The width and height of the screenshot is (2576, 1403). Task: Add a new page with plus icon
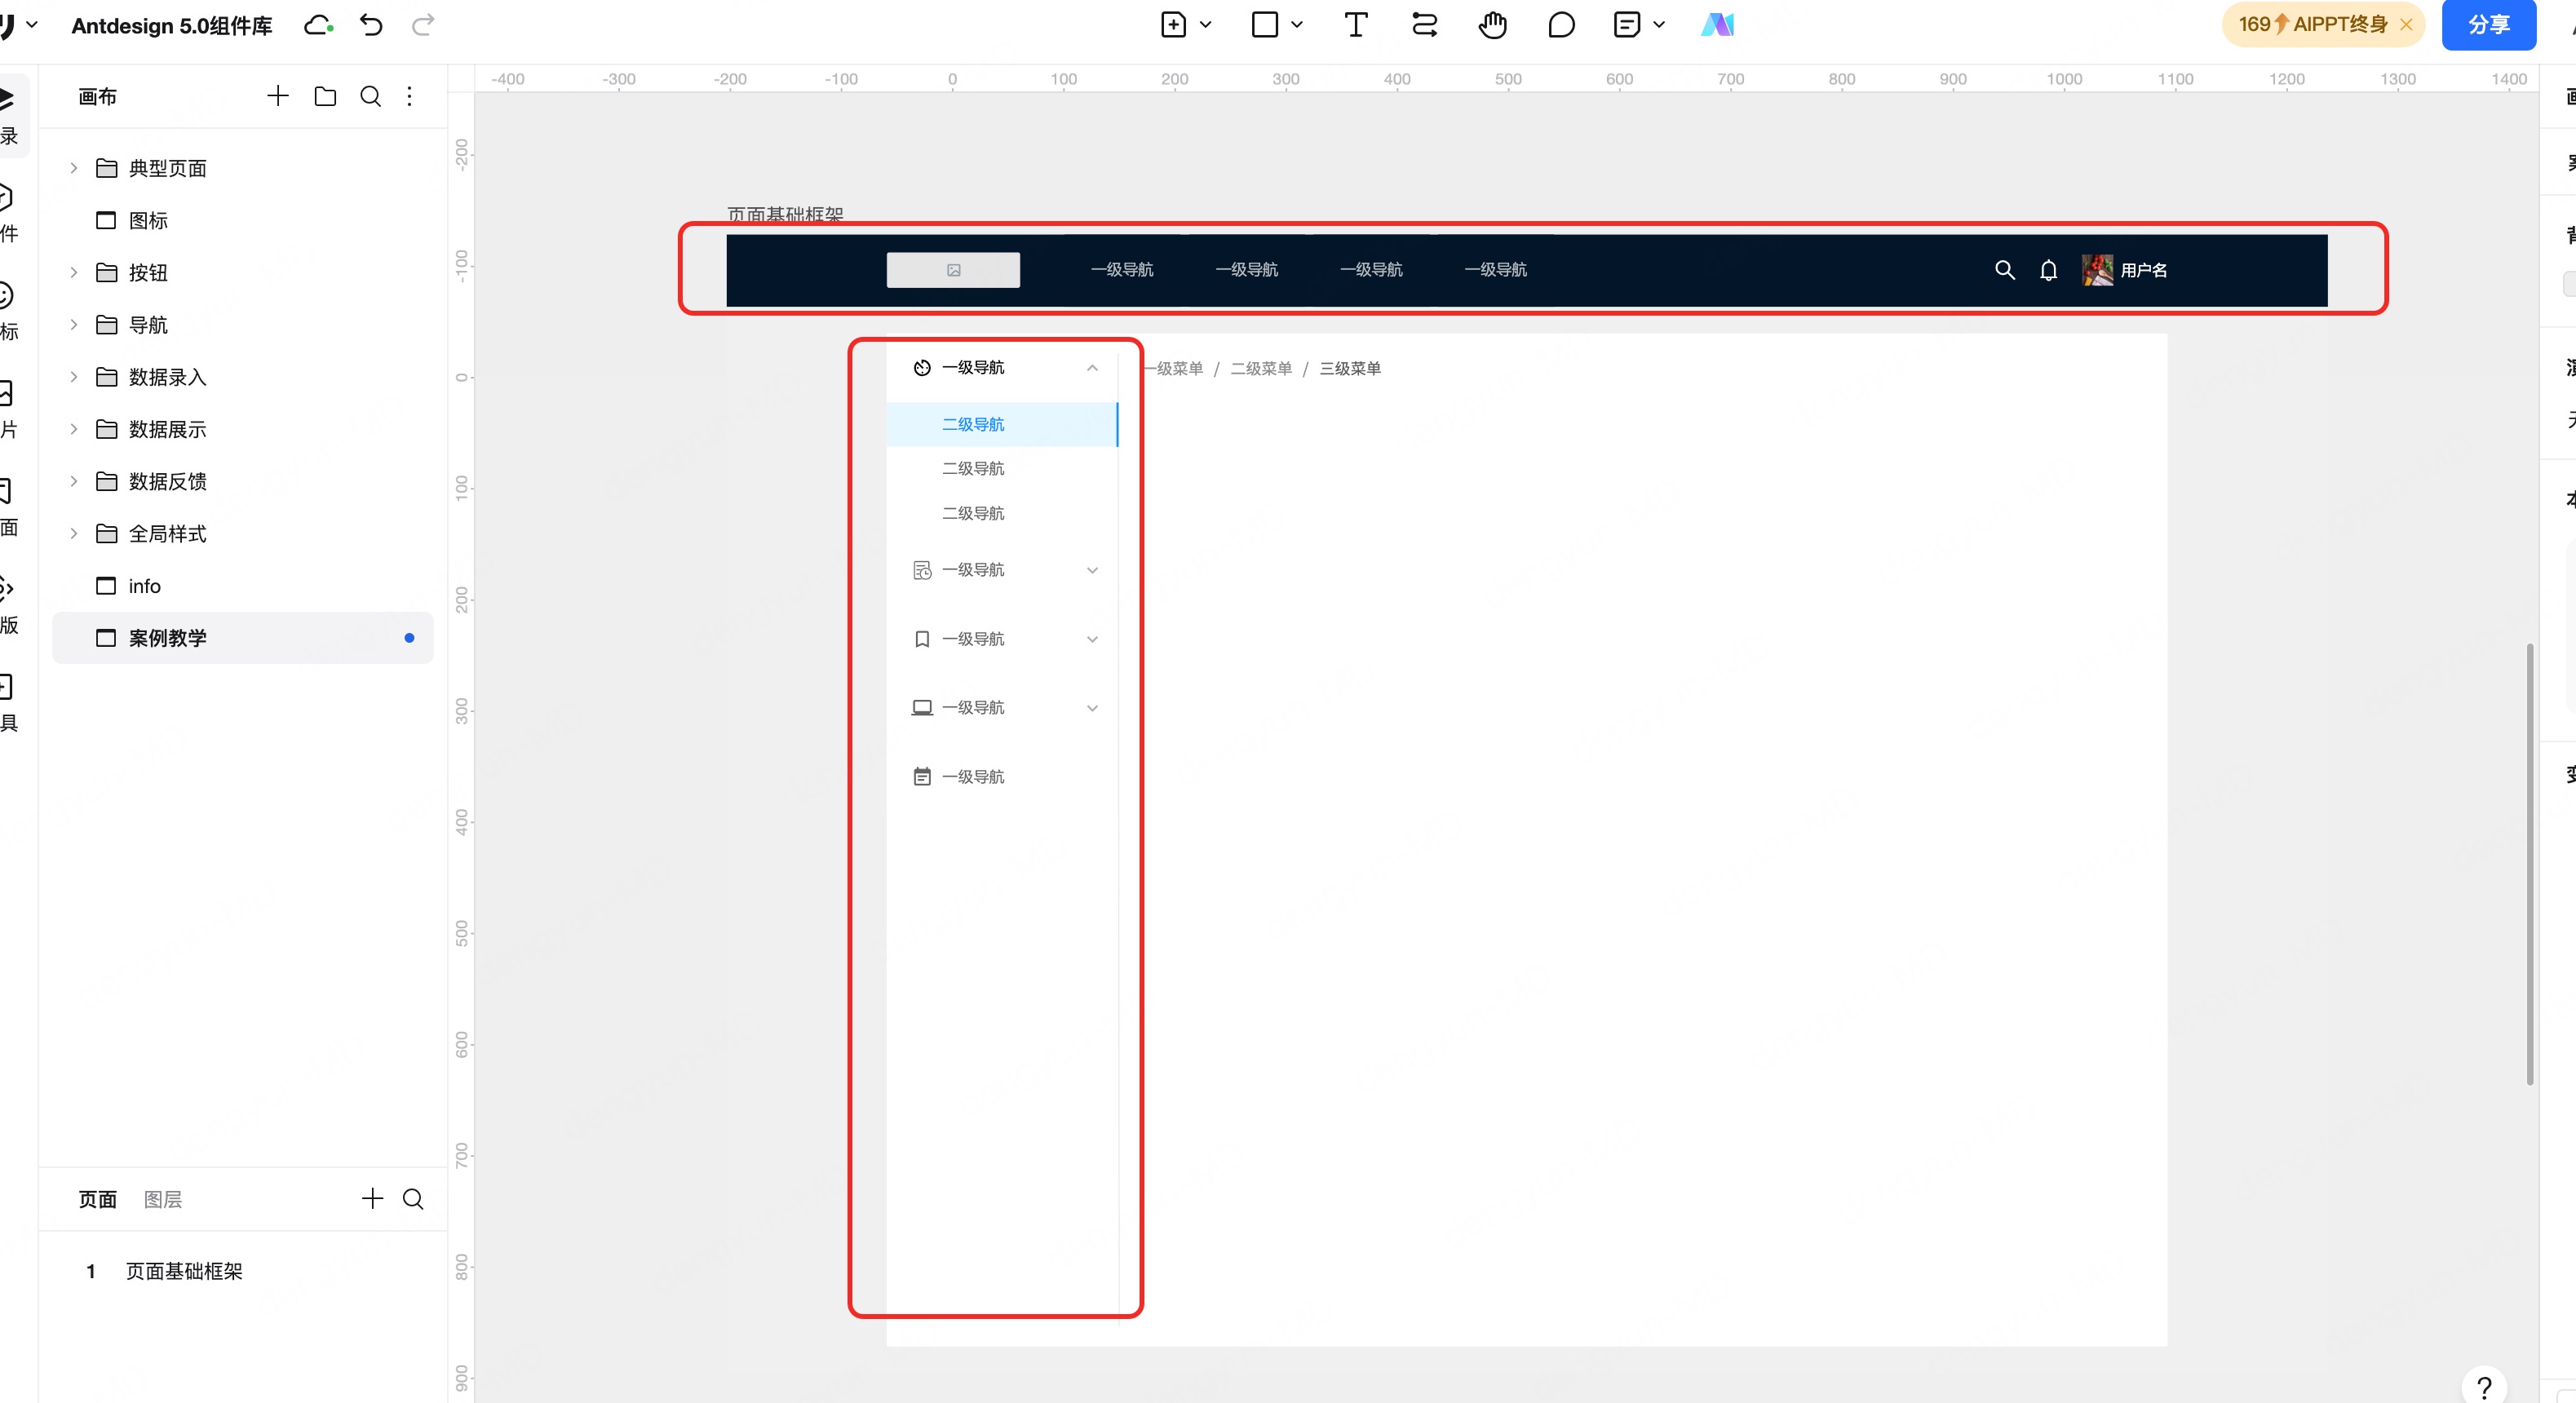372,1199
